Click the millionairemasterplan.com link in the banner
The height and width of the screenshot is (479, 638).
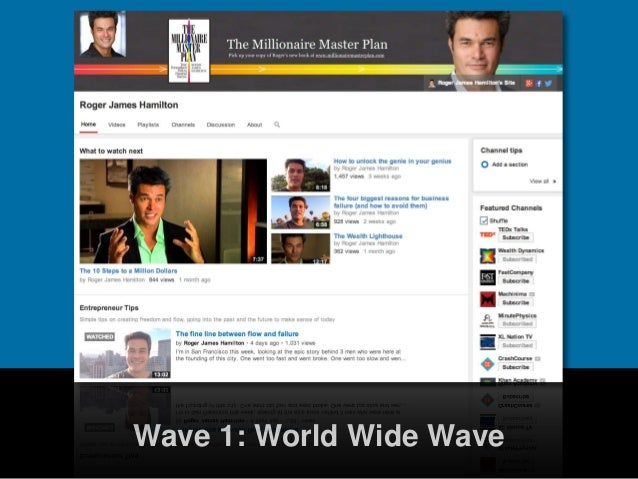click(x=350, y=55)
